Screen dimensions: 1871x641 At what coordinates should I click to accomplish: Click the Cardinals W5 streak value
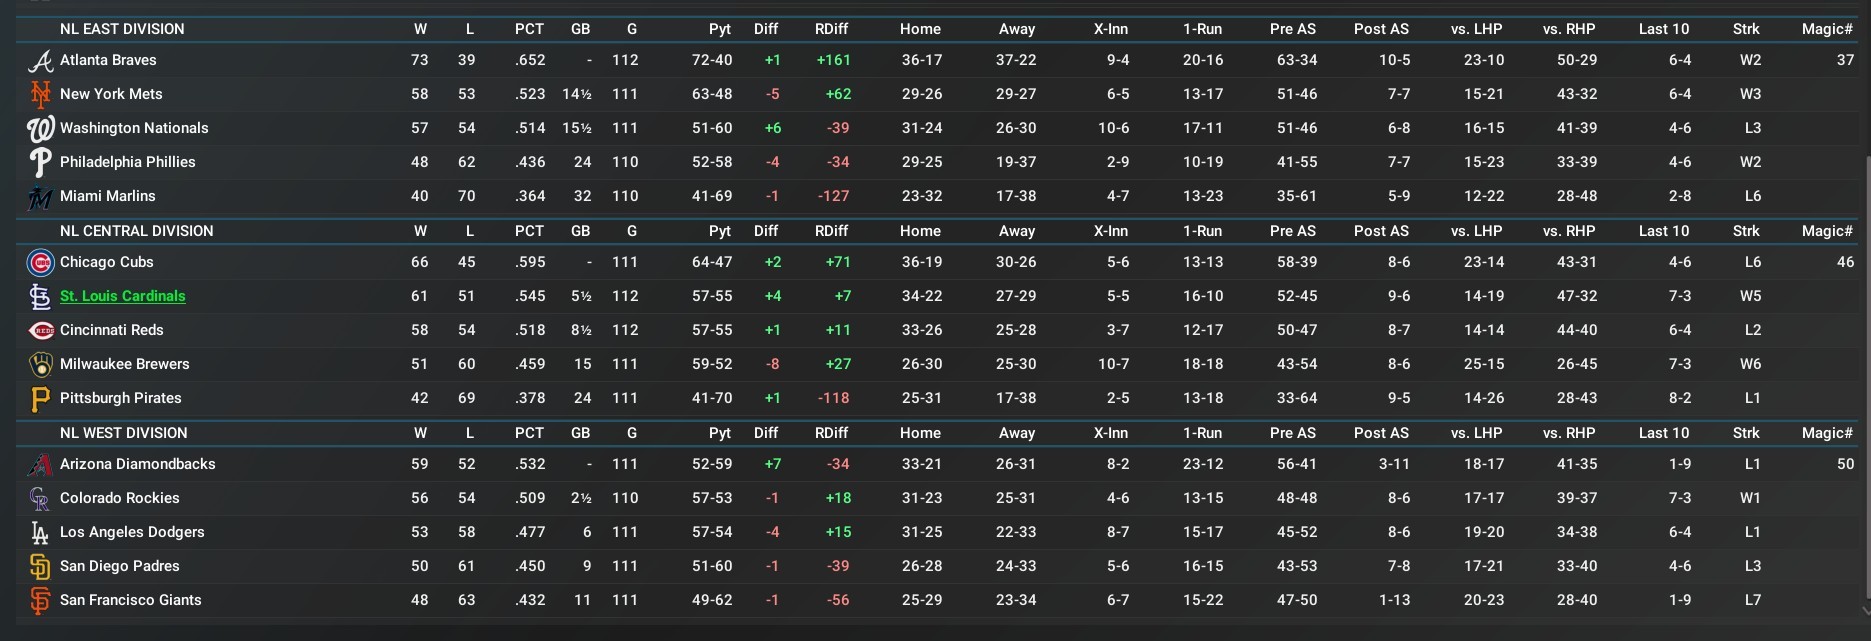click(1750, 296)
